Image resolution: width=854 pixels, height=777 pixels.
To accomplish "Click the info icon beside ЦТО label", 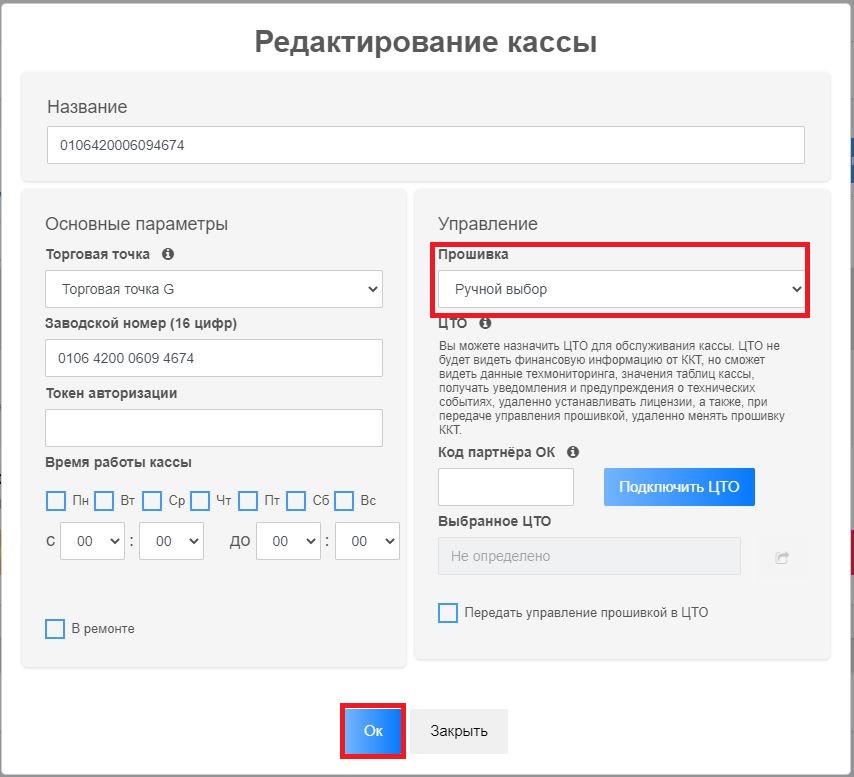I will 485,324.
